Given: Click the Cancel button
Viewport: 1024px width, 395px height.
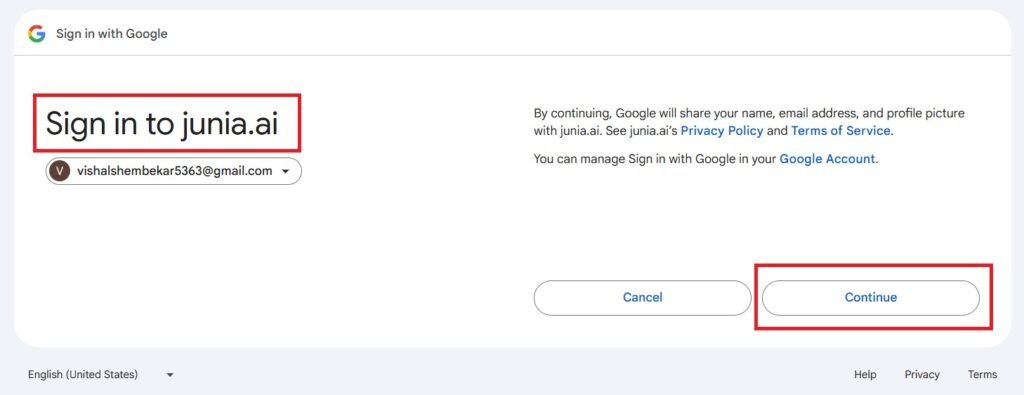Looking at the screenshot, I should tap(643, 298).
